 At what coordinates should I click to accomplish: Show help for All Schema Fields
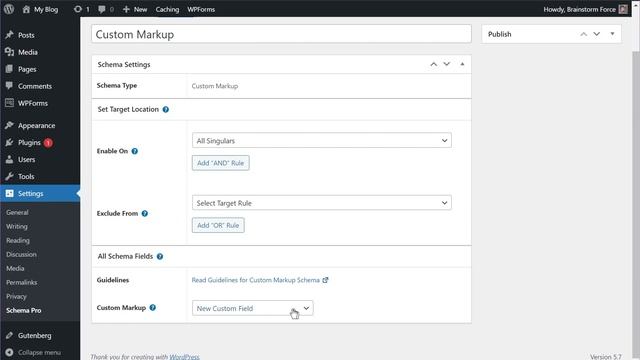(160, 256)
